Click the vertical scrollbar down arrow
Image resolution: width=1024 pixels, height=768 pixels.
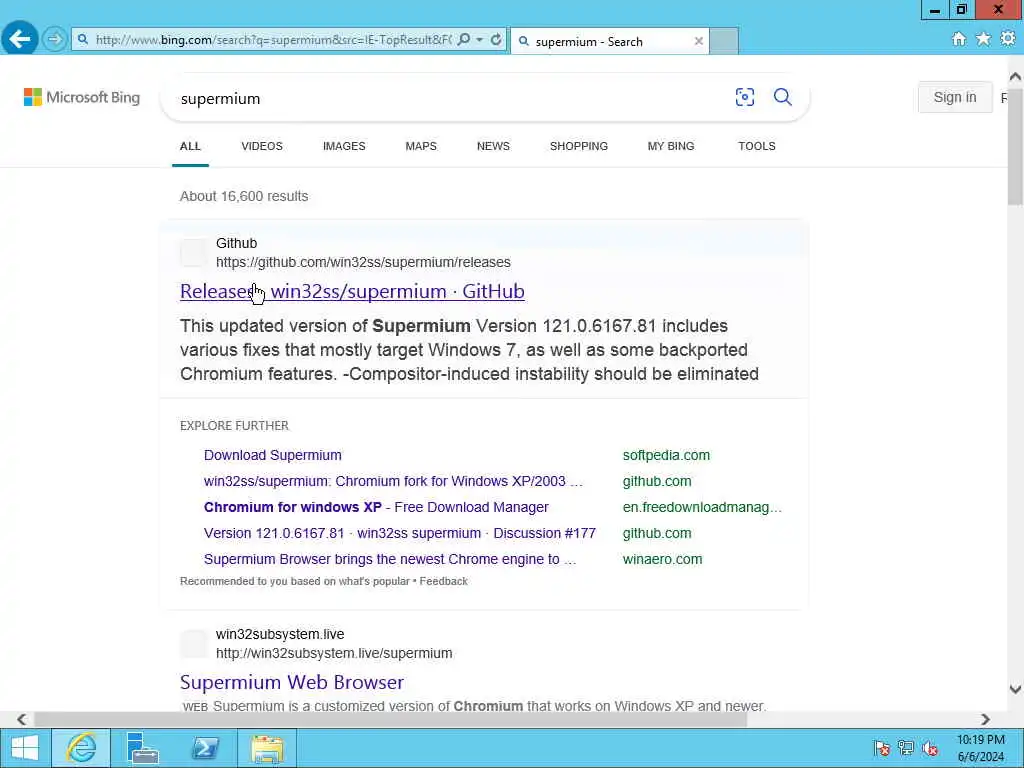(1015, 689)
